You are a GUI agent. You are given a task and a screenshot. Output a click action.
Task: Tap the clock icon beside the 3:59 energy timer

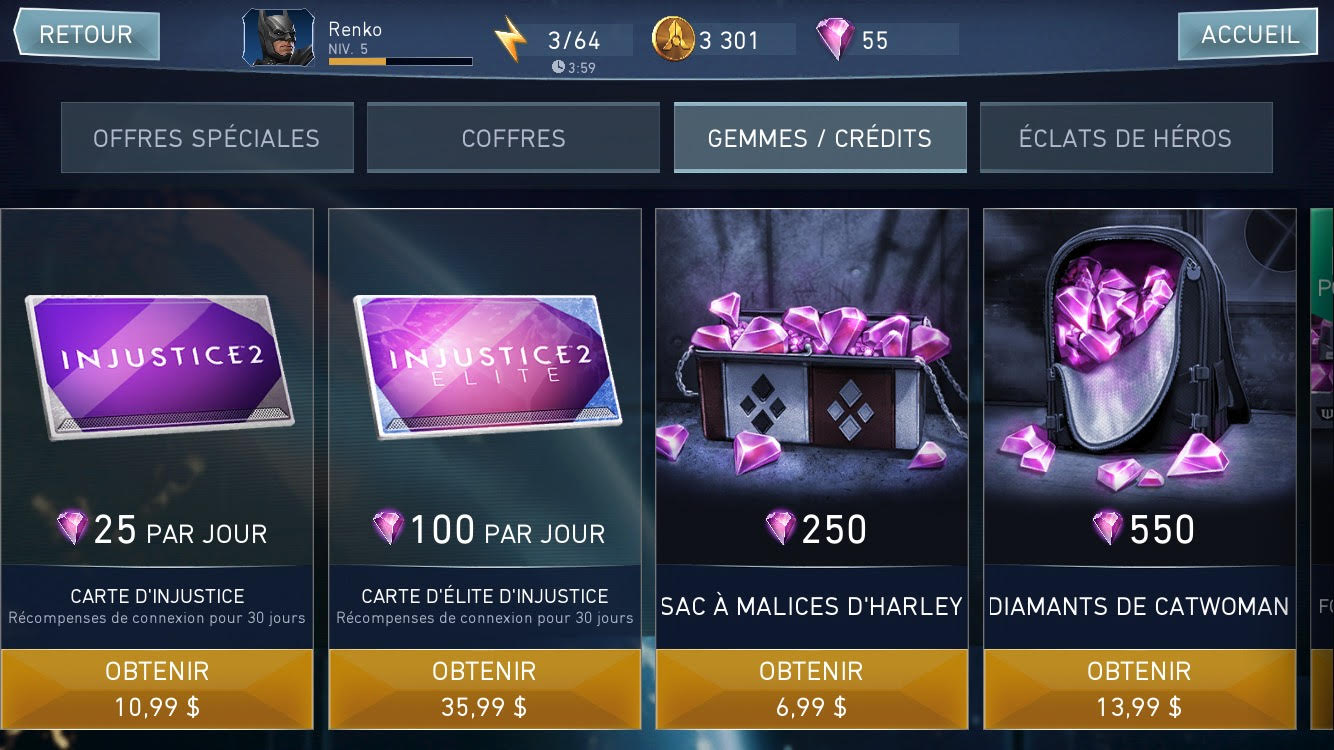click(558, 67)
